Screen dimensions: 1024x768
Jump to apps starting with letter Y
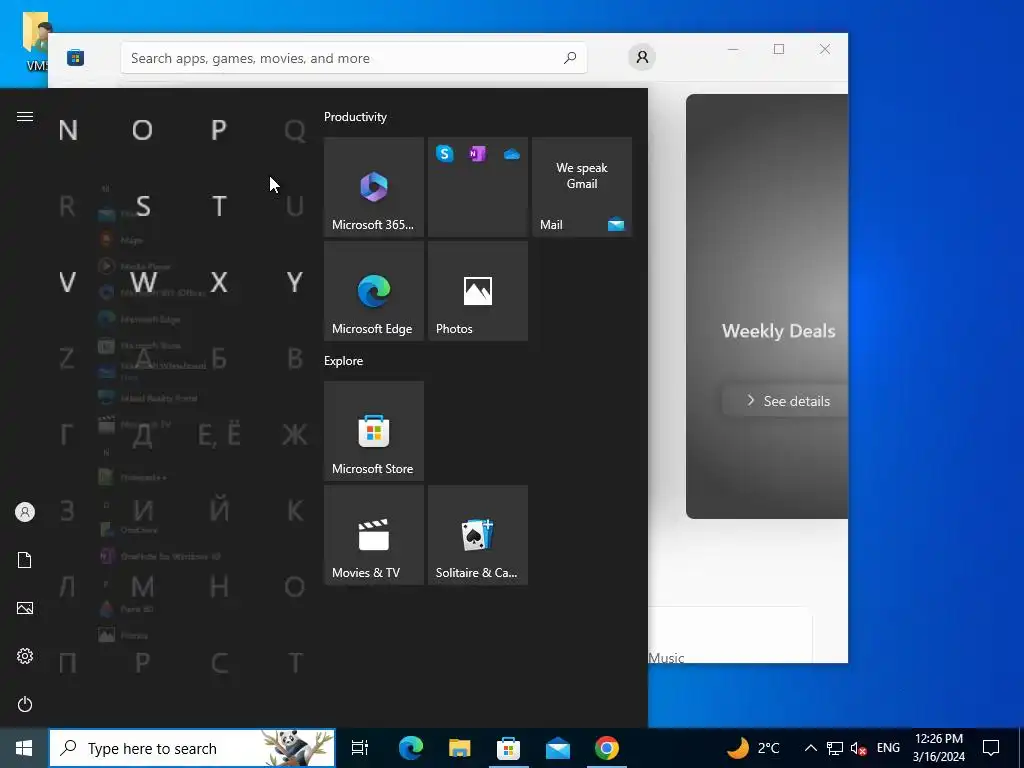[295, 282]
